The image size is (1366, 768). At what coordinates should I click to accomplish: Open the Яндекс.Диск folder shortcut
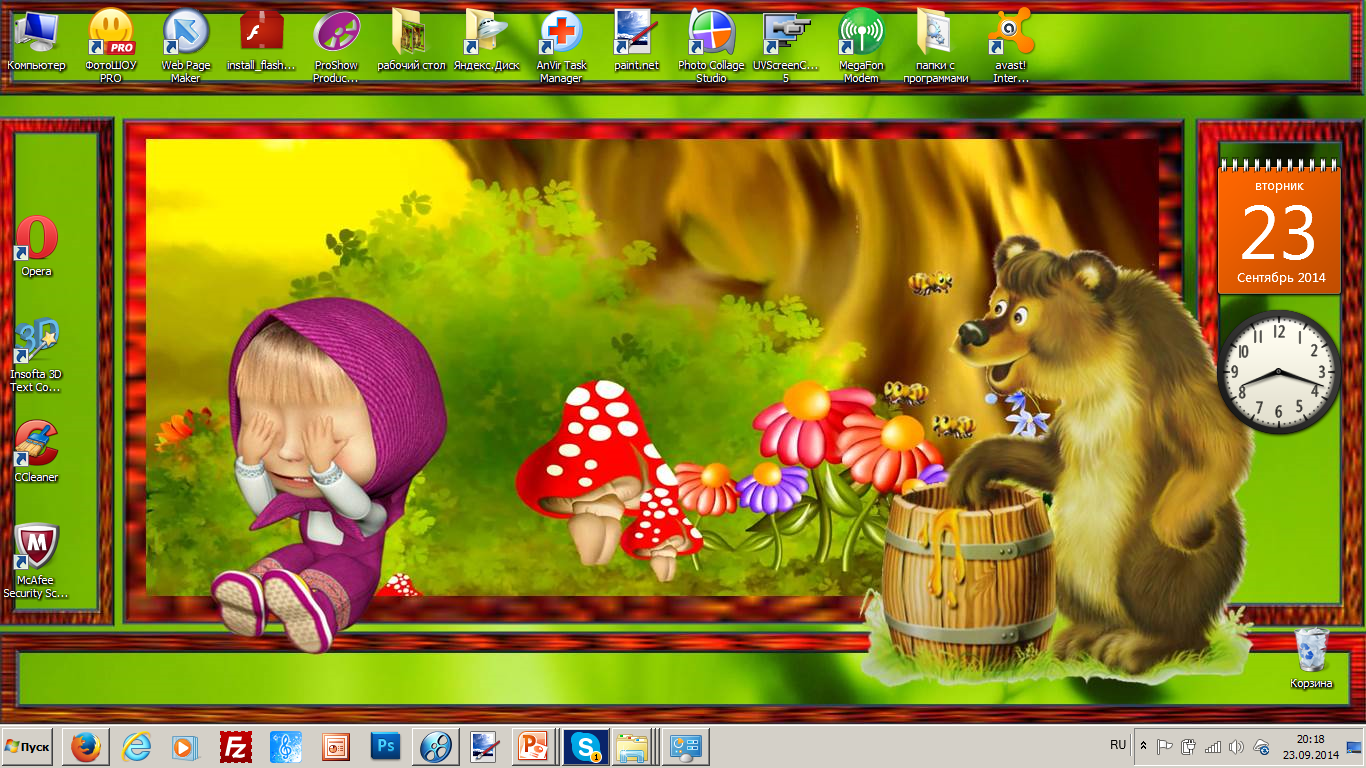(486, 34)
